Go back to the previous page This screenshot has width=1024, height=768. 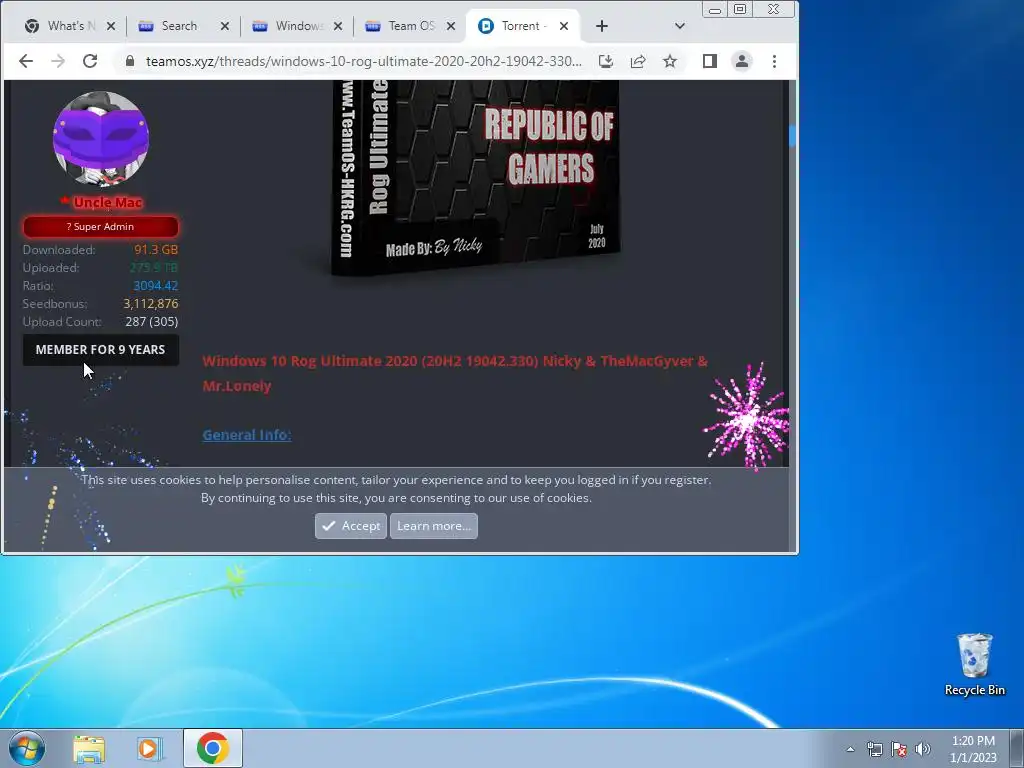(25, 61)
